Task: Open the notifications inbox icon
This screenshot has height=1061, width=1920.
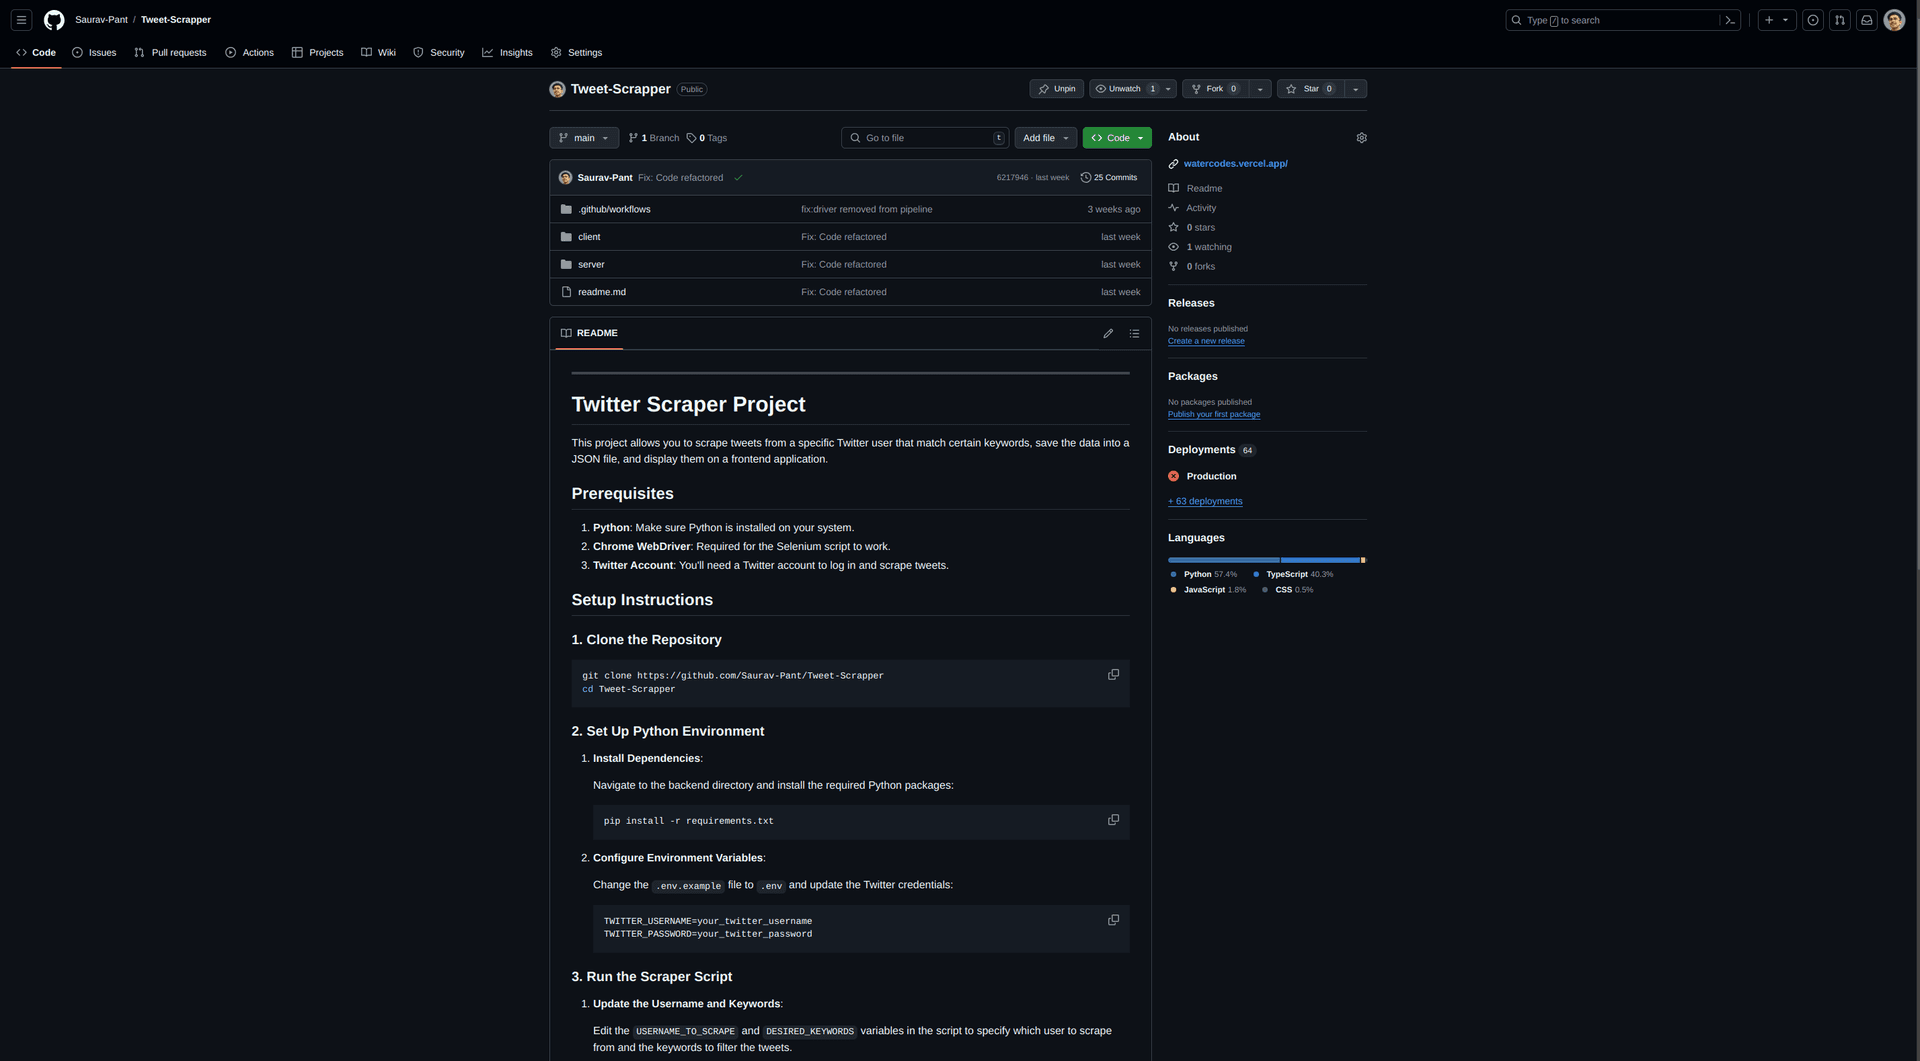Action: coord(1867,20)
